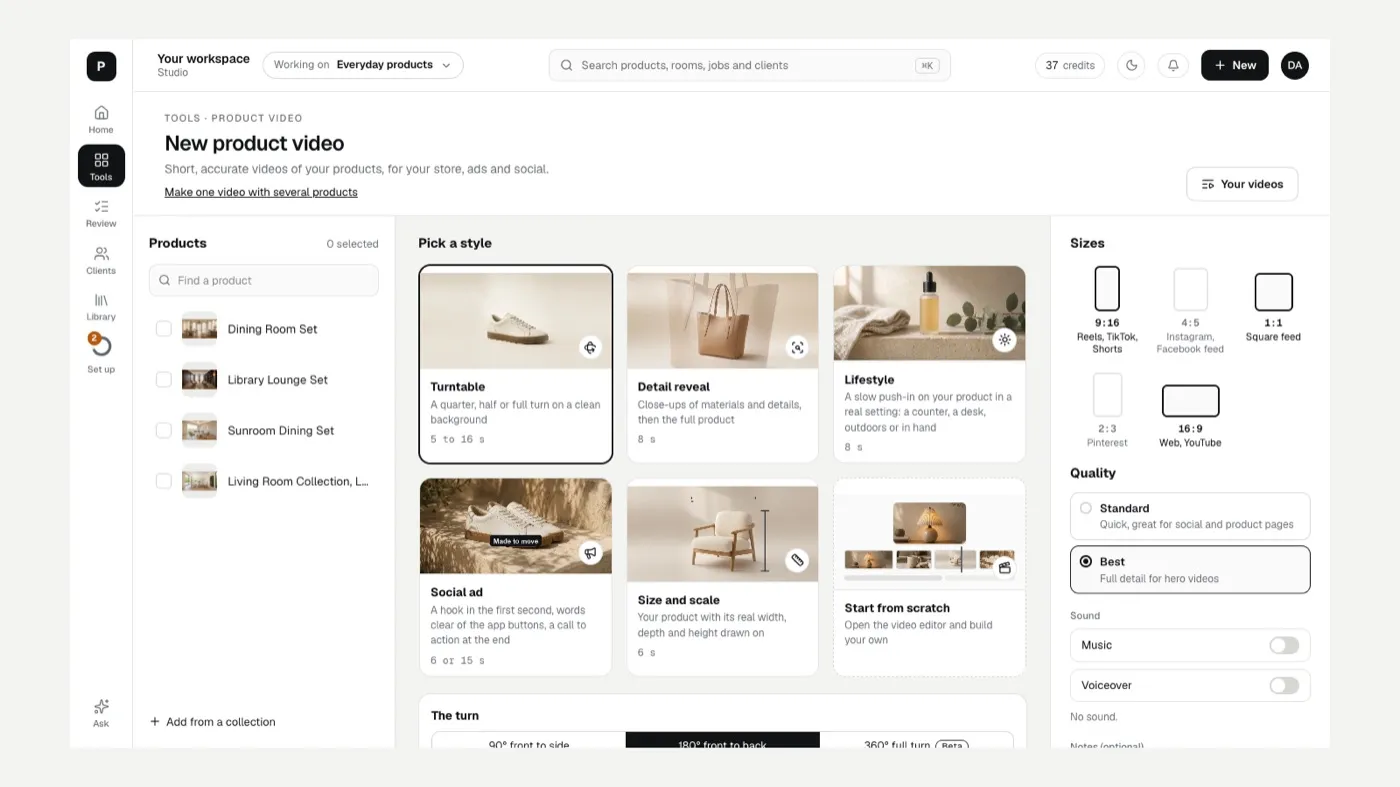Viewport: 1400px width, 787px height.
Task: Click Add from a collection
Action: 212,722
